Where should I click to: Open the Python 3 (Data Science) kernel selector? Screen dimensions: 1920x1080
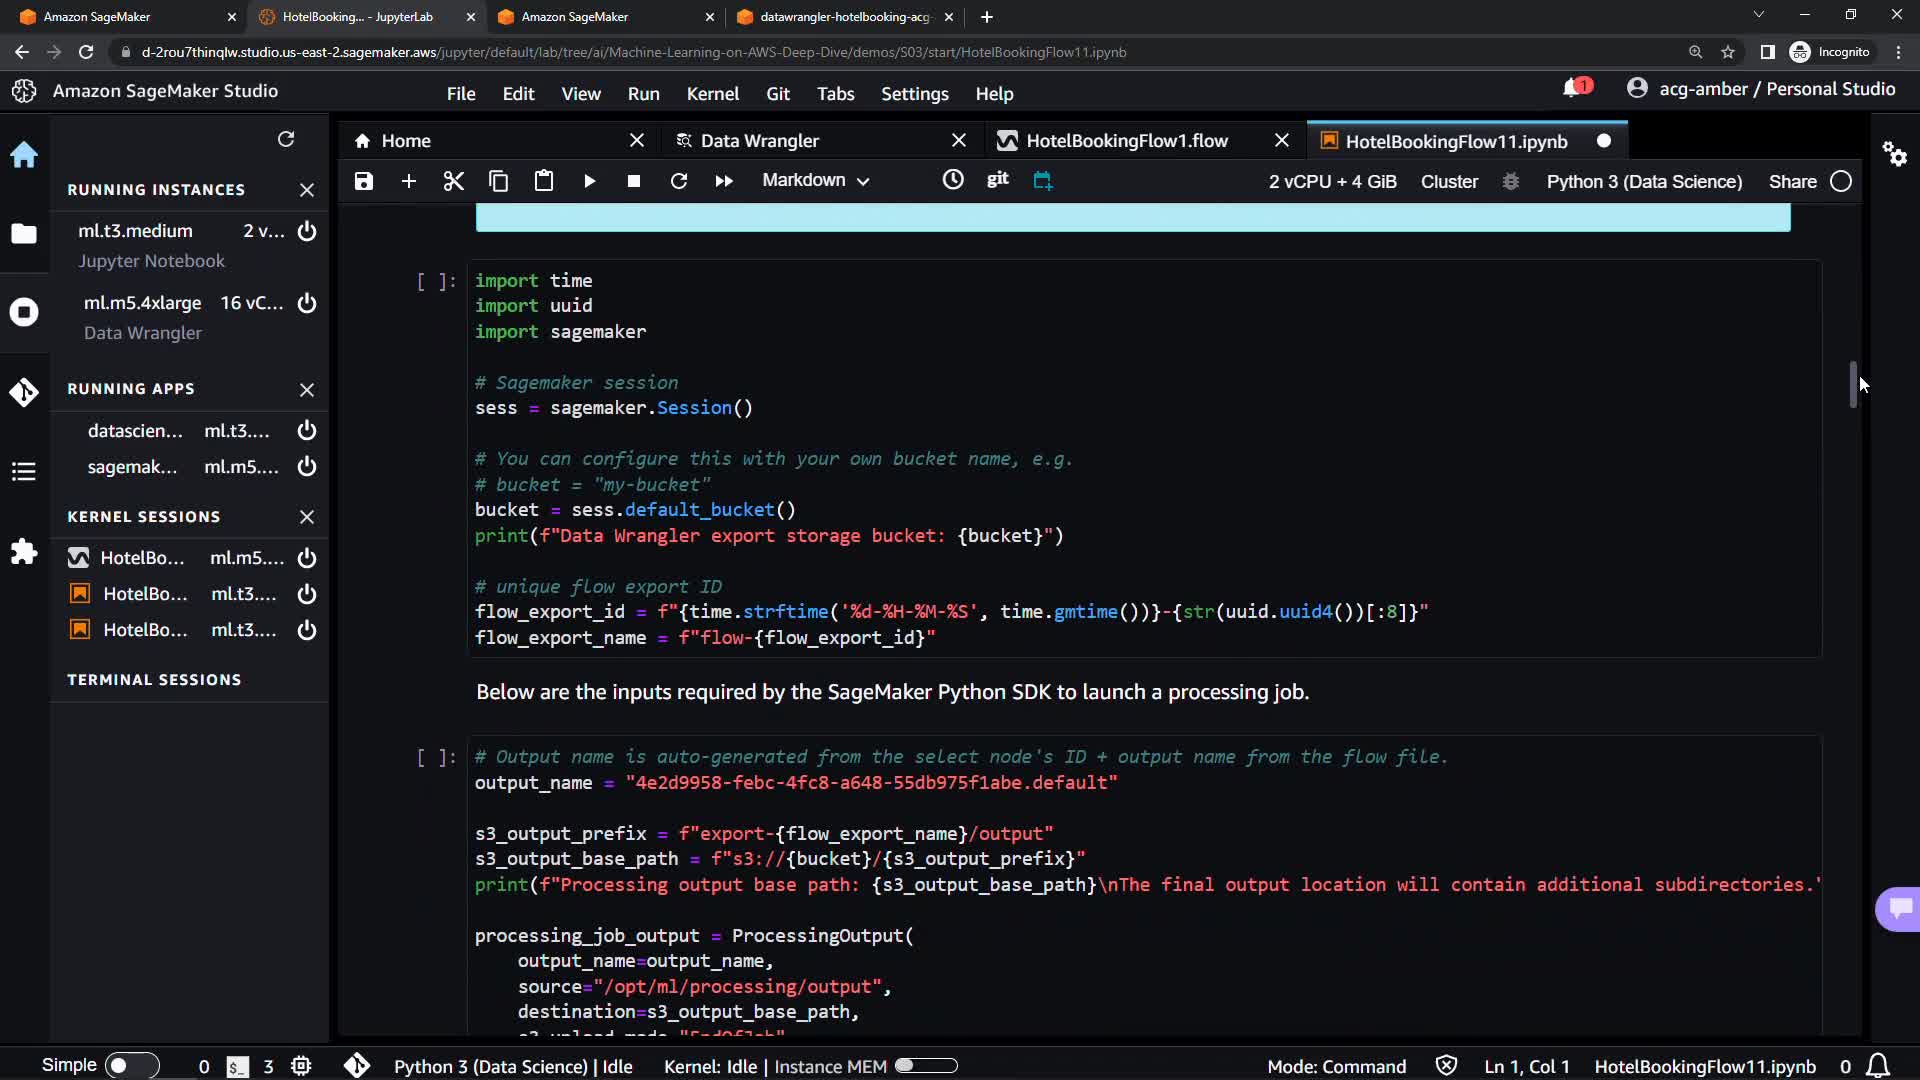click(1643, 181)
